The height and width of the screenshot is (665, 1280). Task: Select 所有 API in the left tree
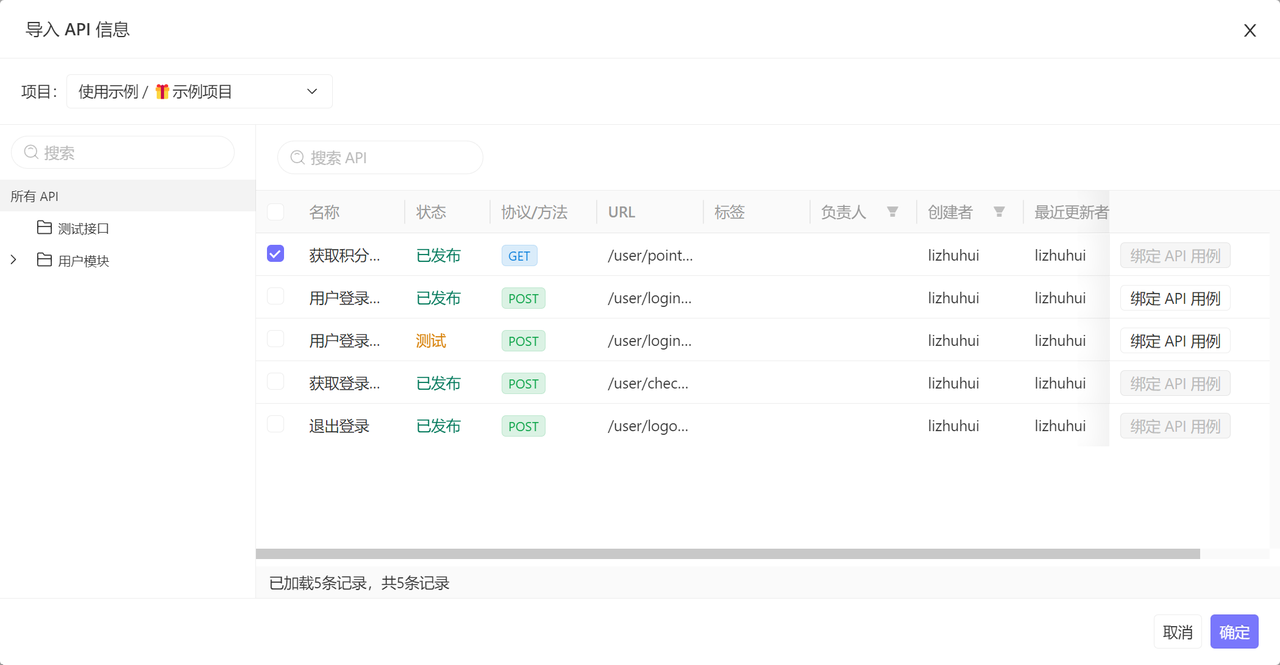point(128,196)
